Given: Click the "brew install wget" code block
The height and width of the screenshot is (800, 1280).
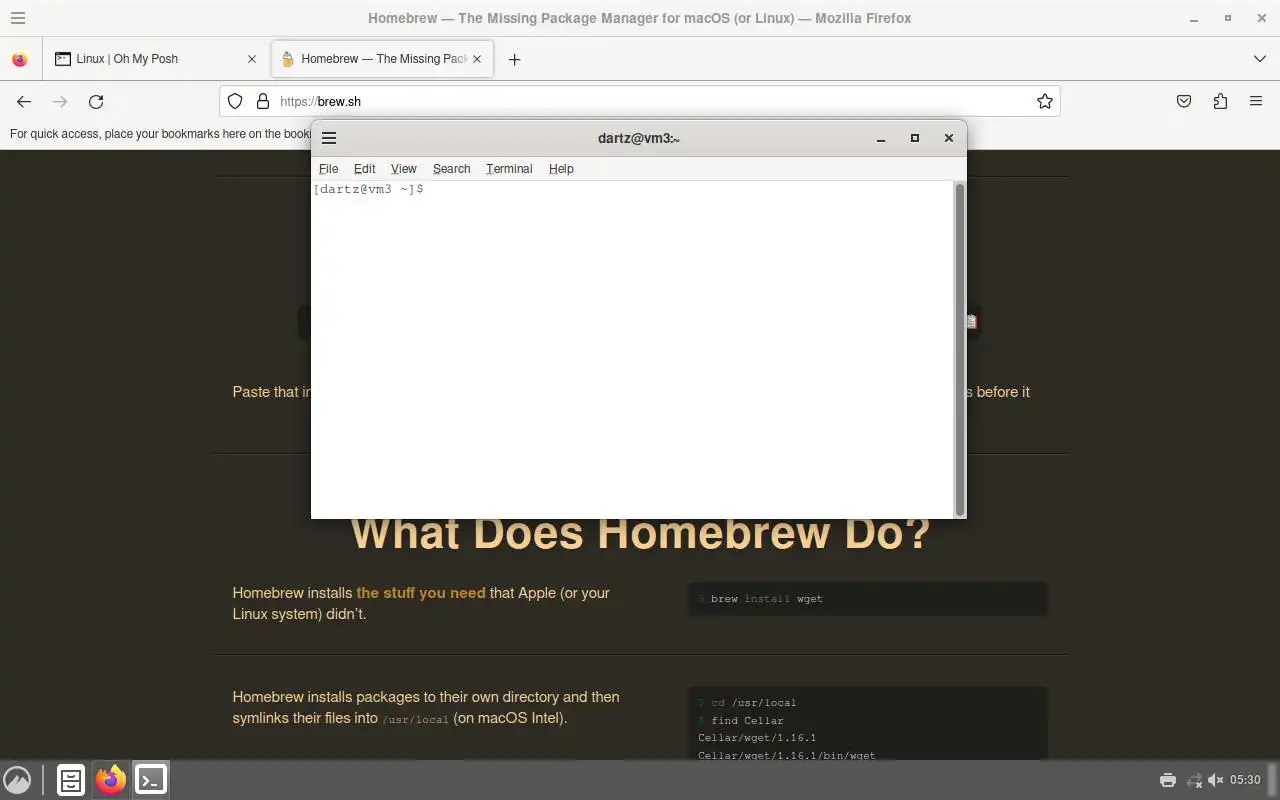Looking at the screenshot, I should [x=868, y=599].
